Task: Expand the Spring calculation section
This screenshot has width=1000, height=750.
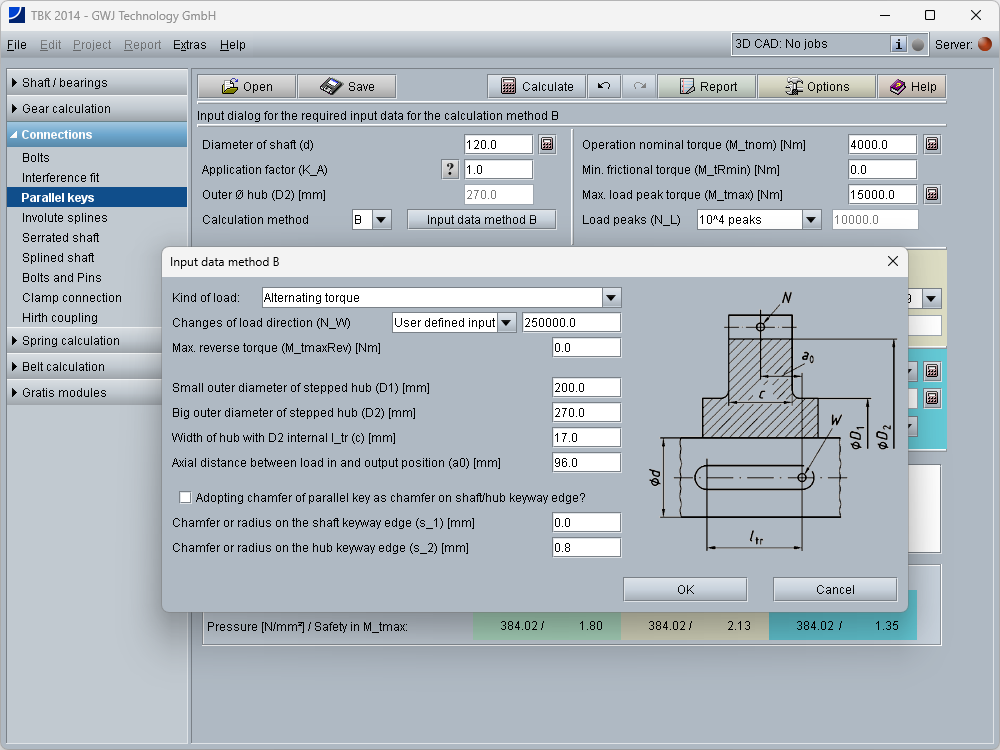Action: point(70,341)
